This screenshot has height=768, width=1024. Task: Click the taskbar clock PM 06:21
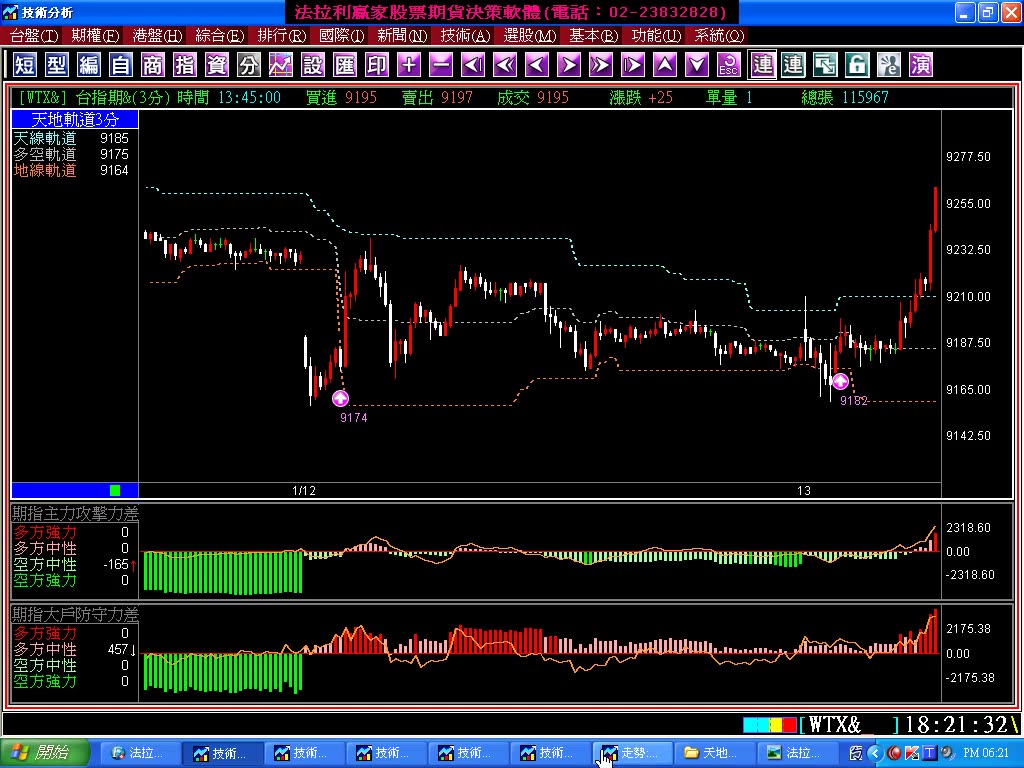coord(986,753)
